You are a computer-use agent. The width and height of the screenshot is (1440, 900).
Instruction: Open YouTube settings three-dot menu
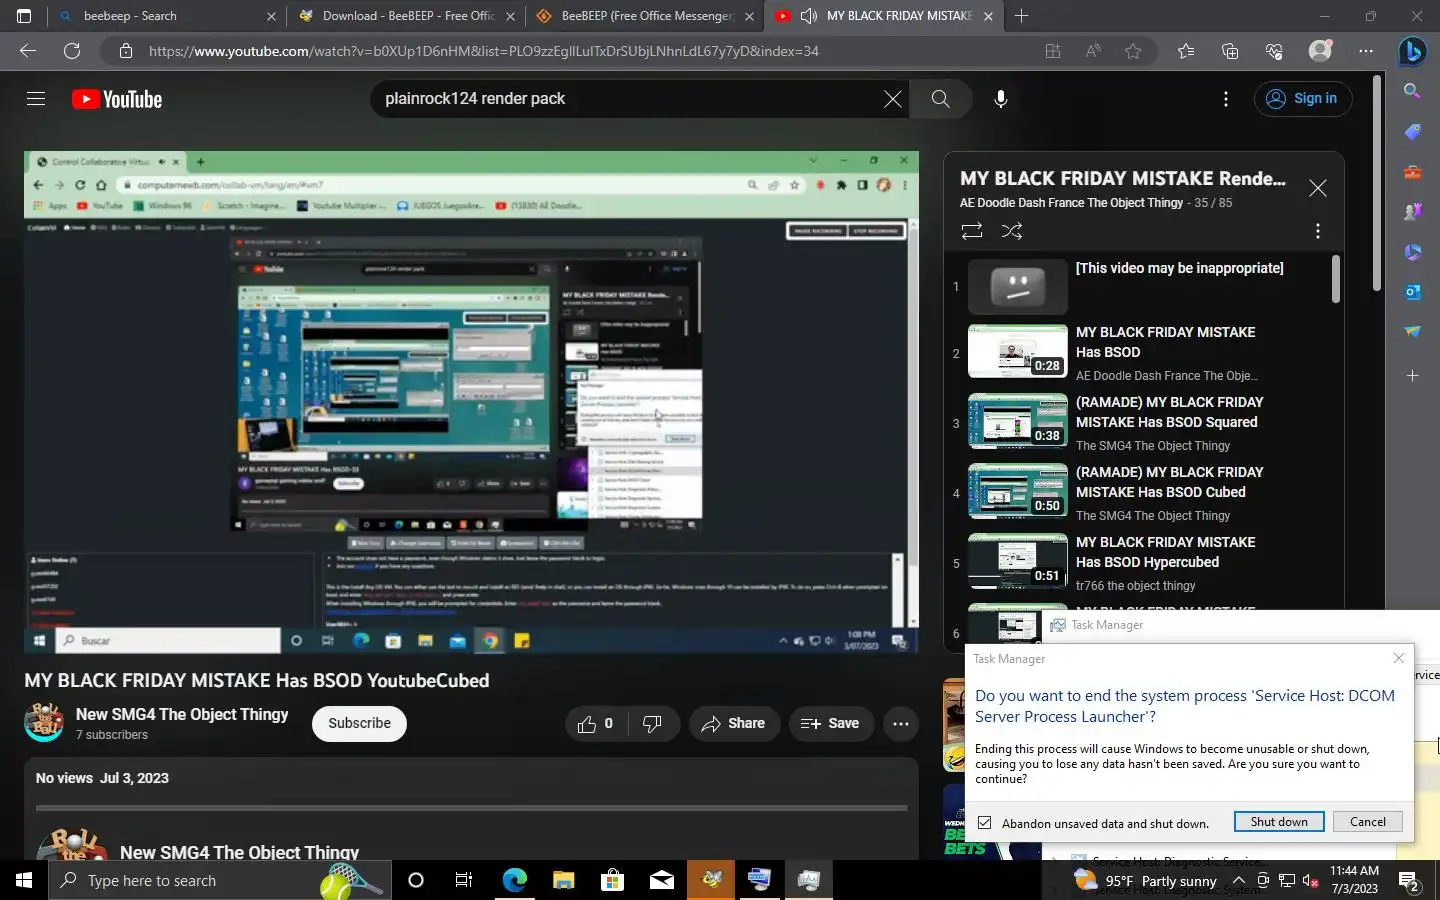coord(1226,99)
